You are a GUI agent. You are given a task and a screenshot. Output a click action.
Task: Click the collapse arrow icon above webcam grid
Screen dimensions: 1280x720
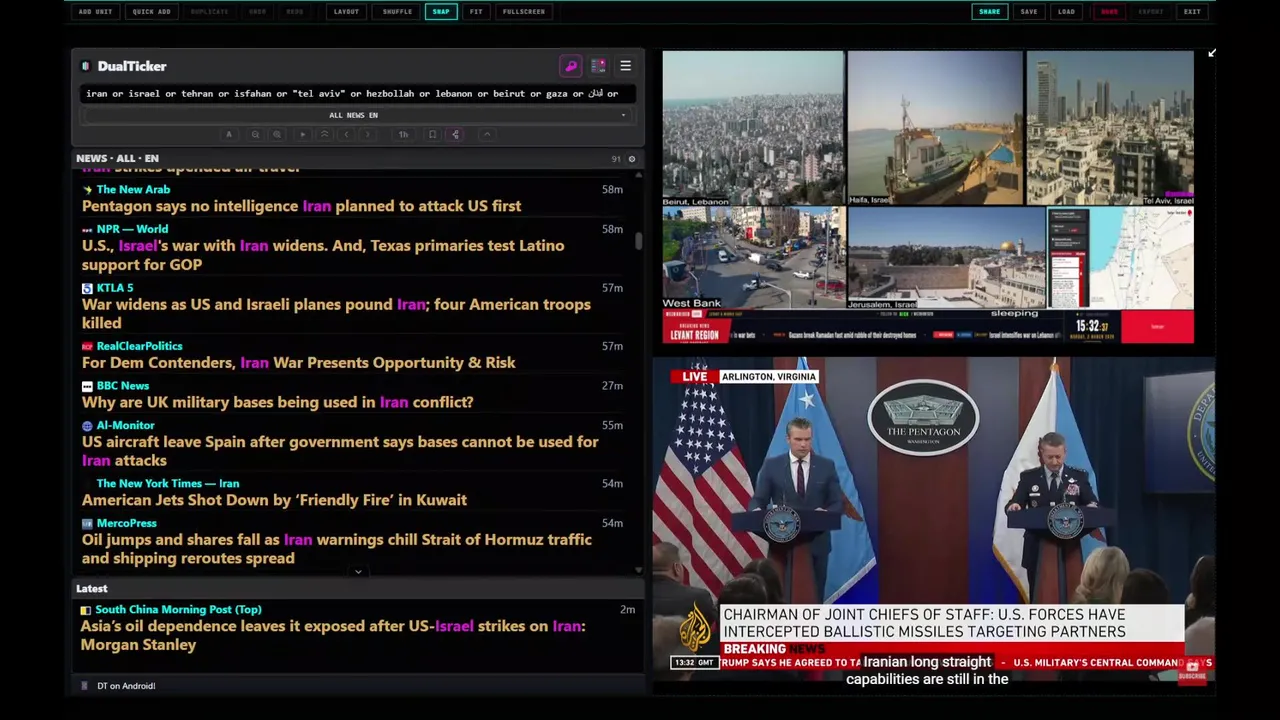1211,53
